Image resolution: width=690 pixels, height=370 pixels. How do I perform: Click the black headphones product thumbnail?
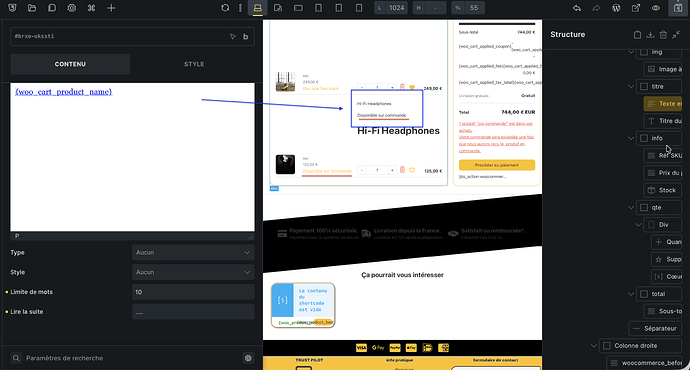[285, 164]
